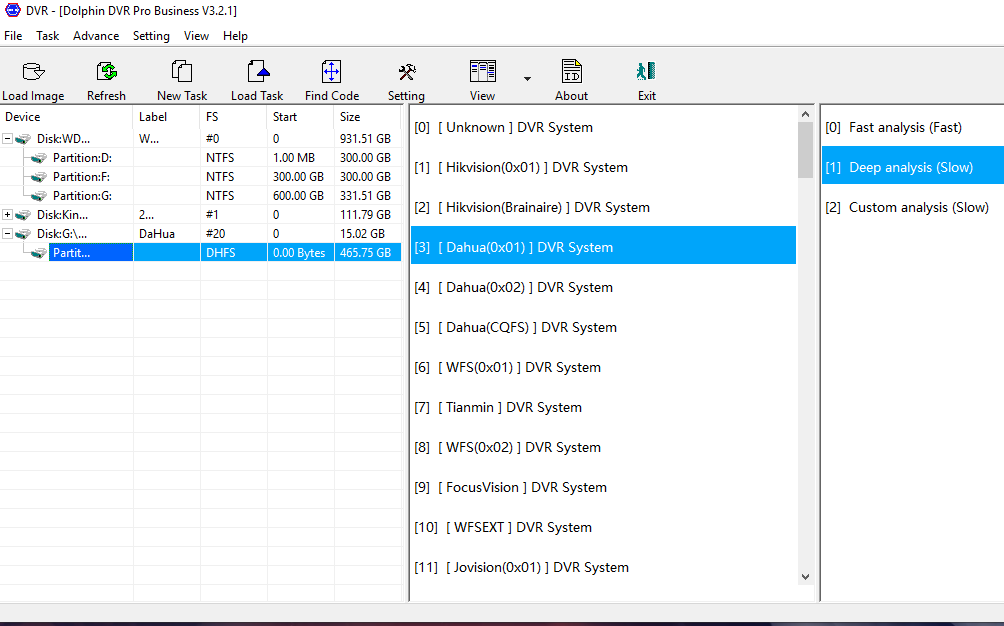Open the Task menu

(x=47, y=36)
